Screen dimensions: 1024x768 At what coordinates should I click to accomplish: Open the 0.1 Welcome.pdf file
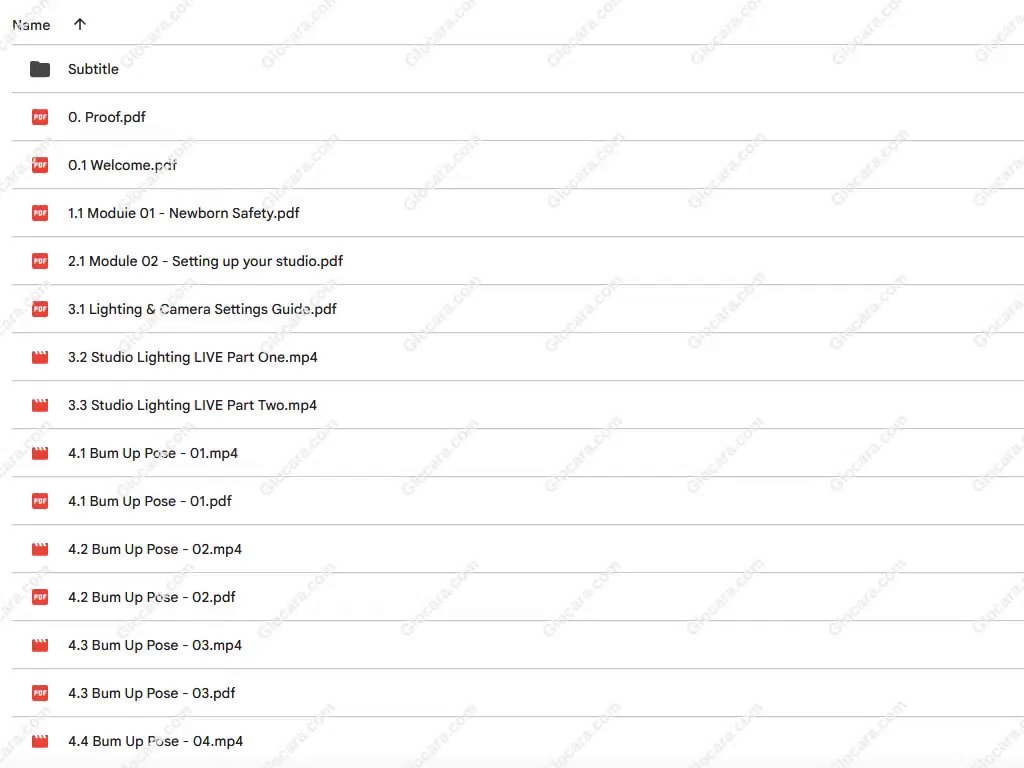pos(122,165)
